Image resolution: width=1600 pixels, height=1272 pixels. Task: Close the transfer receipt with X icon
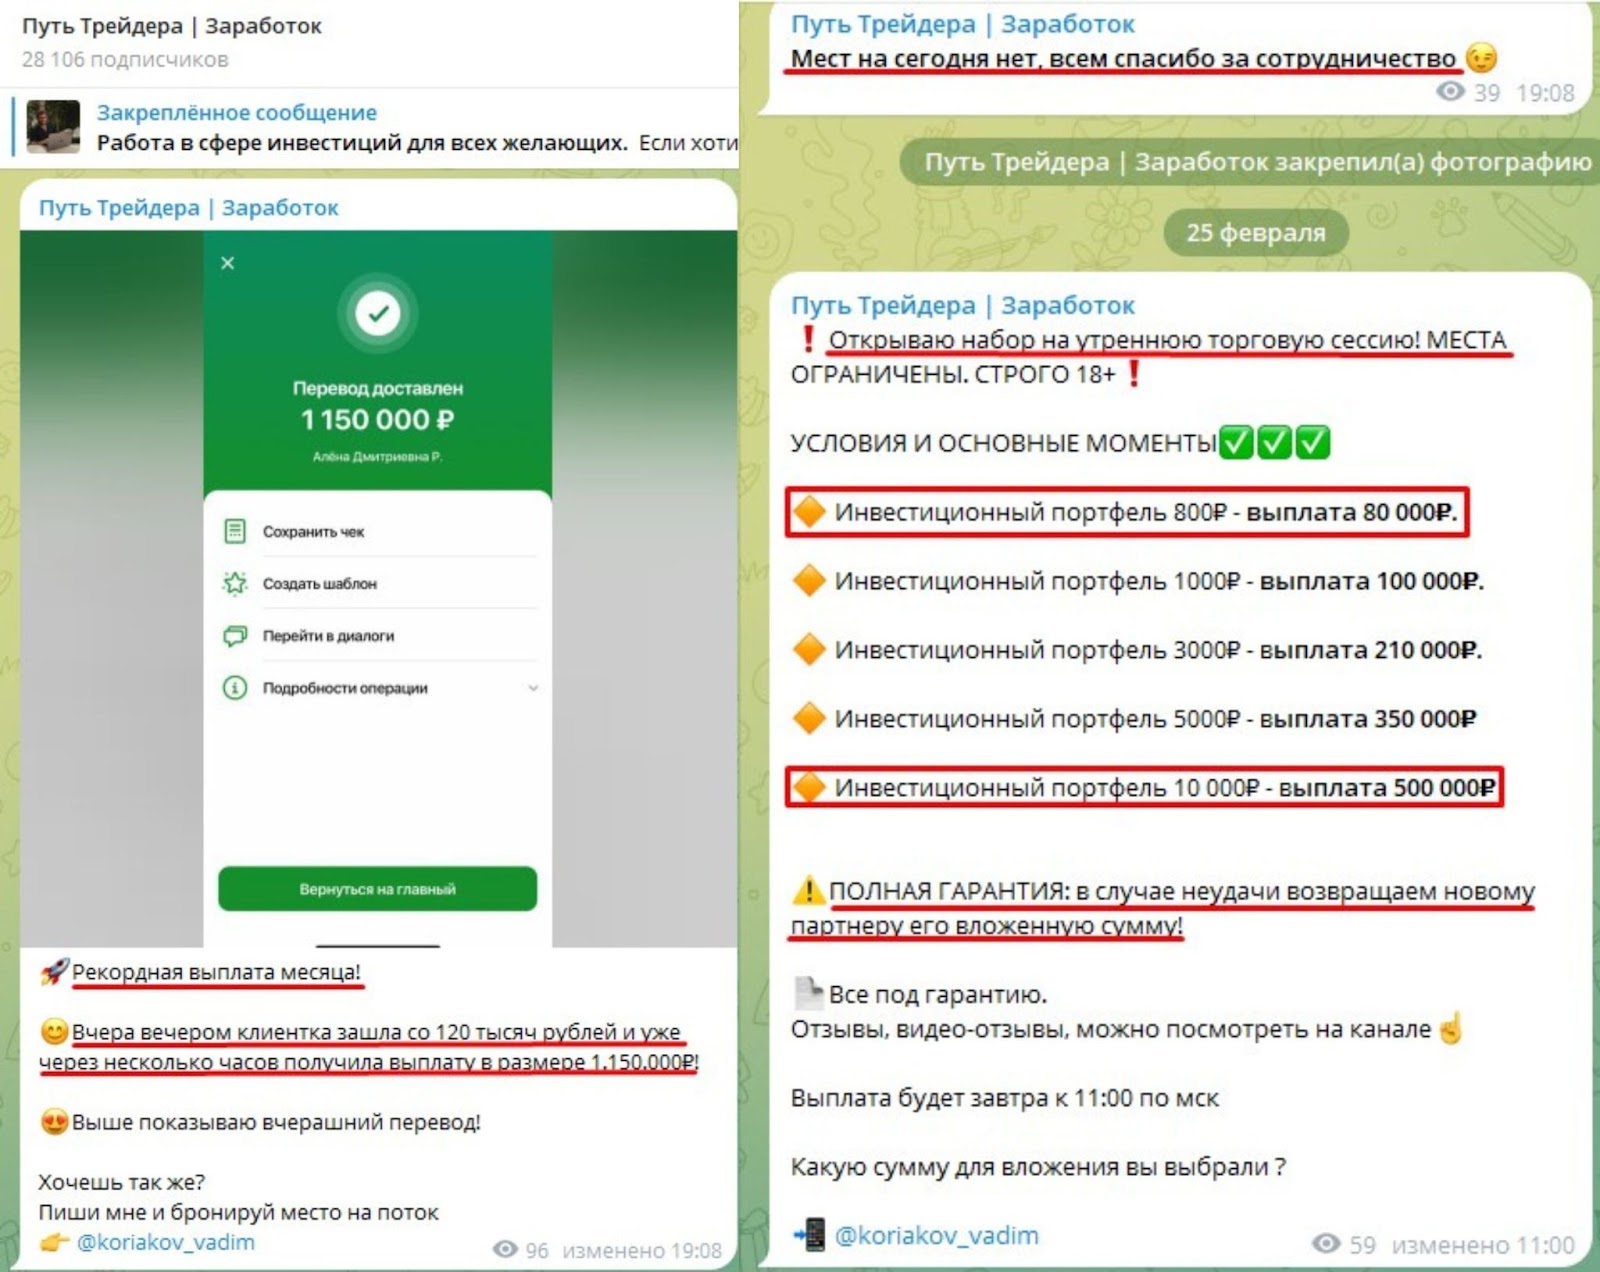pyautogui.click(x=228, y=263)
